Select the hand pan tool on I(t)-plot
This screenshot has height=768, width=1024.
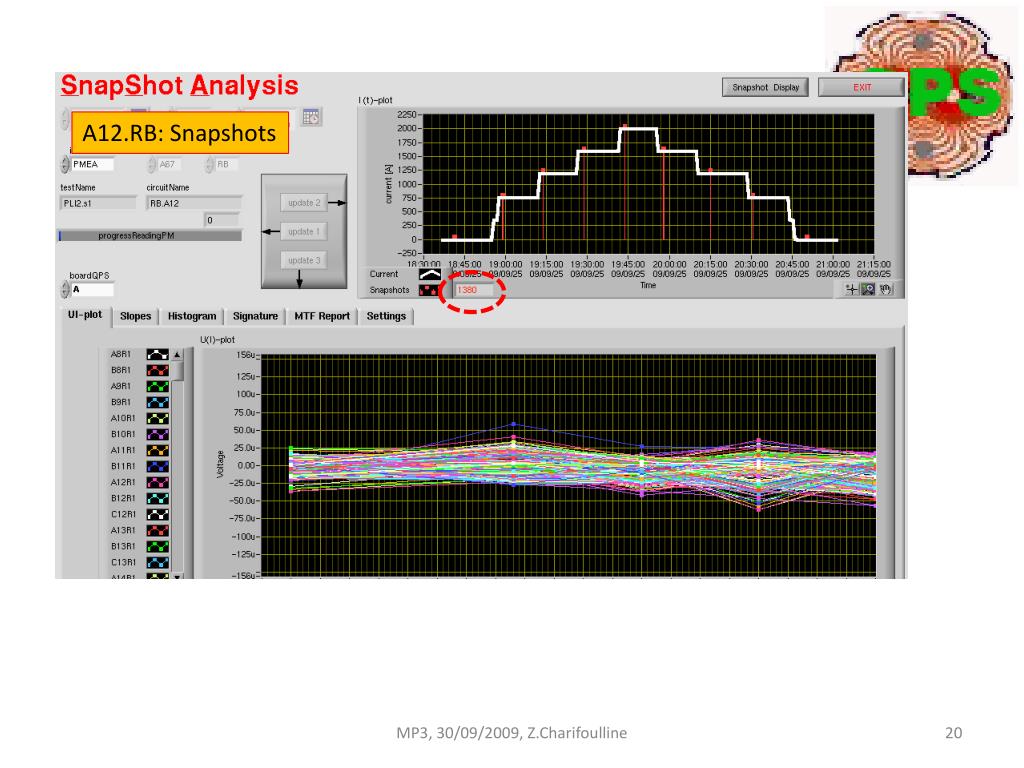(885, 289)
